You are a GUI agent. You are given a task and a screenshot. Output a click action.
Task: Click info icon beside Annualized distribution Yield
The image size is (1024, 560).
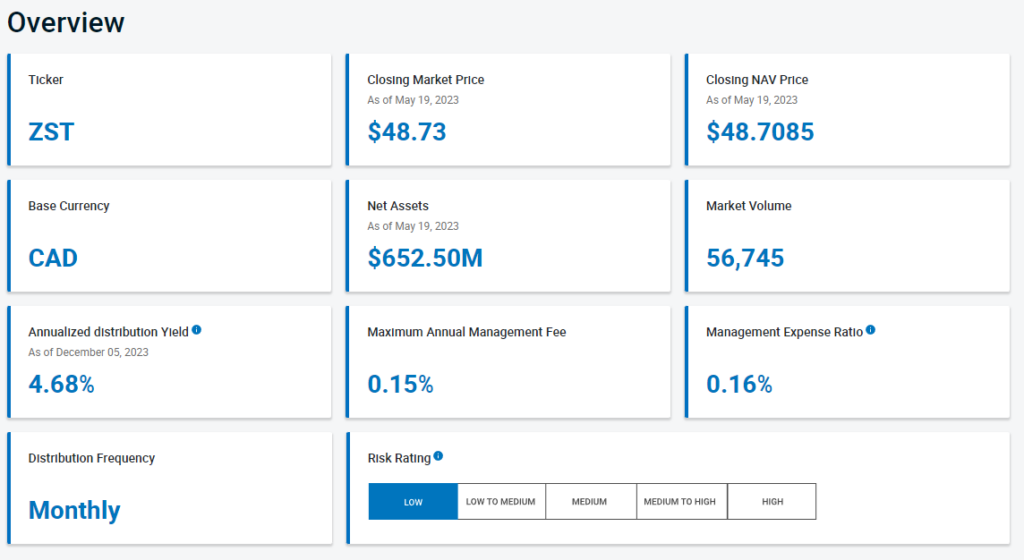click(x=196, y=329)
